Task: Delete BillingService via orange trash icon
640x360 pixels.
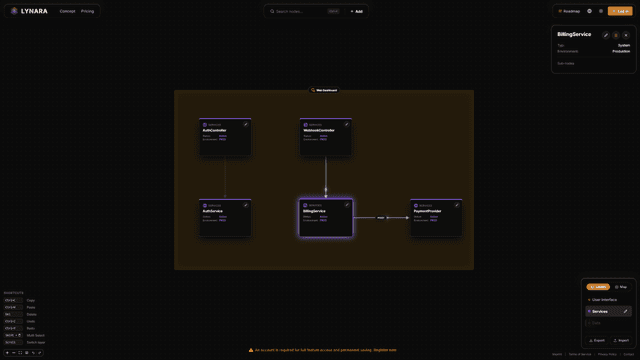Action: 616,35
